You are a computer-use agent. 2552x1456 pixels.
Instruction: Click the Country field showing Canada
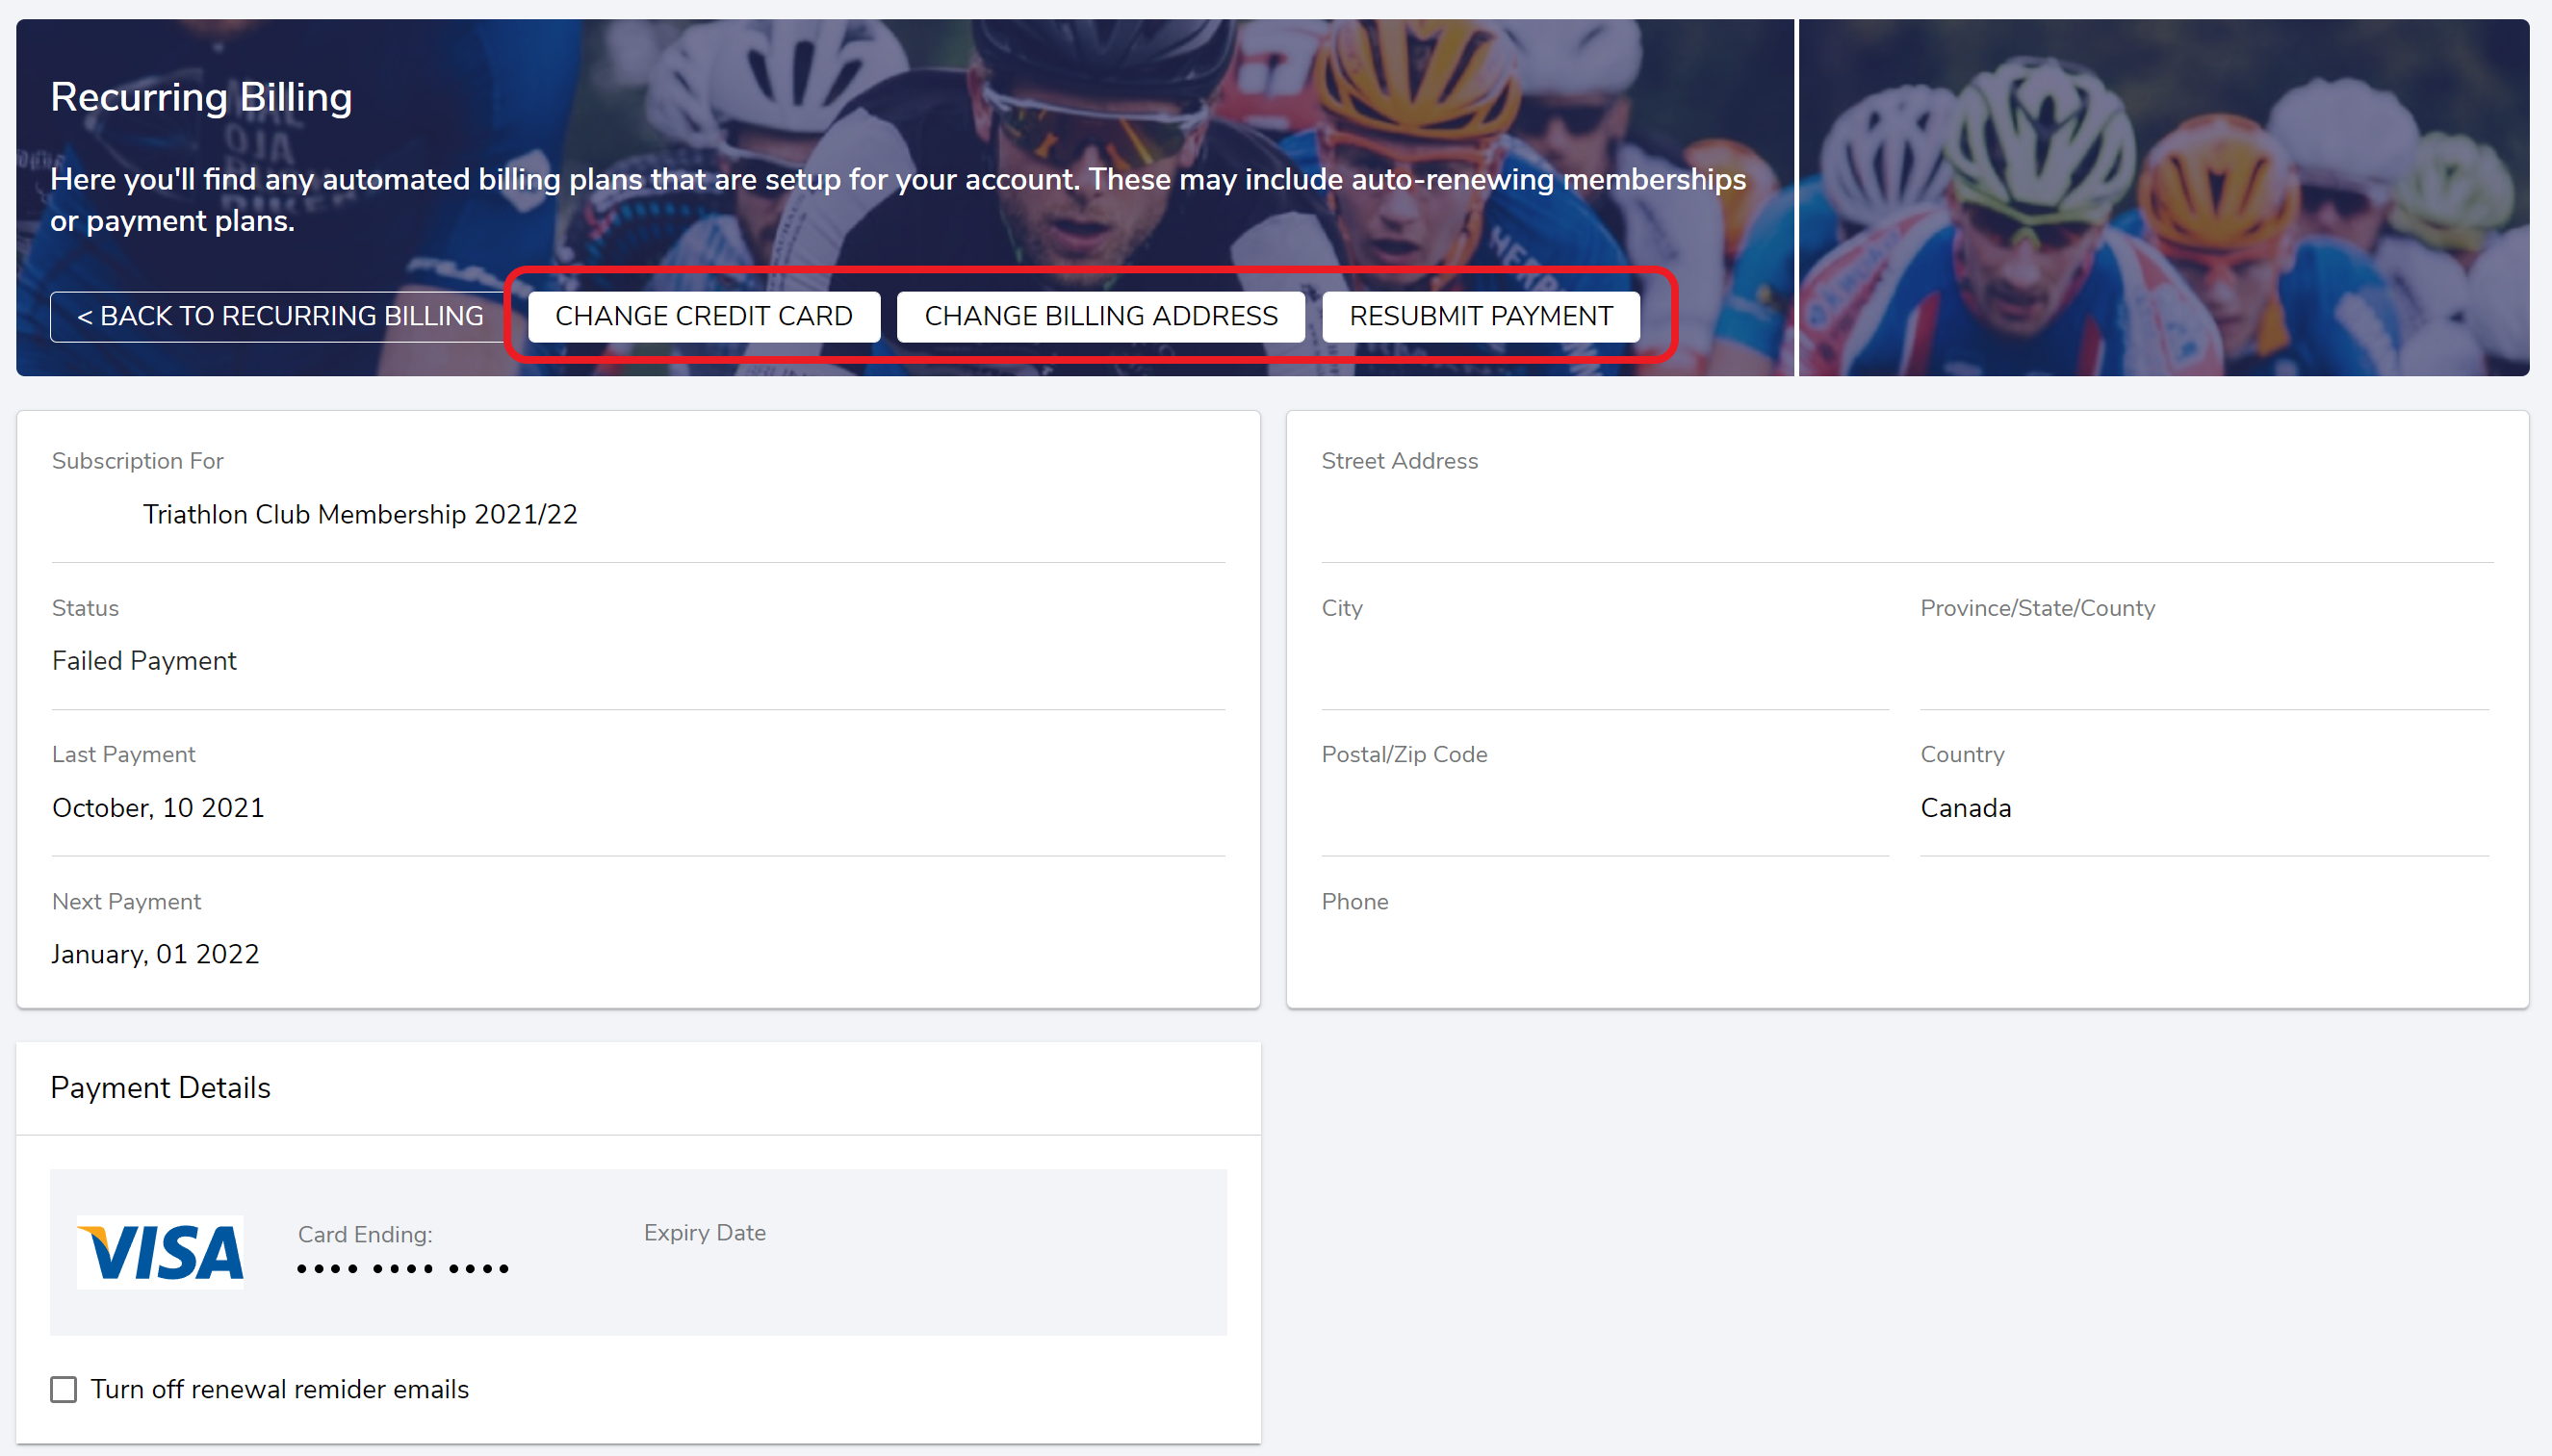coord(1965,808)
